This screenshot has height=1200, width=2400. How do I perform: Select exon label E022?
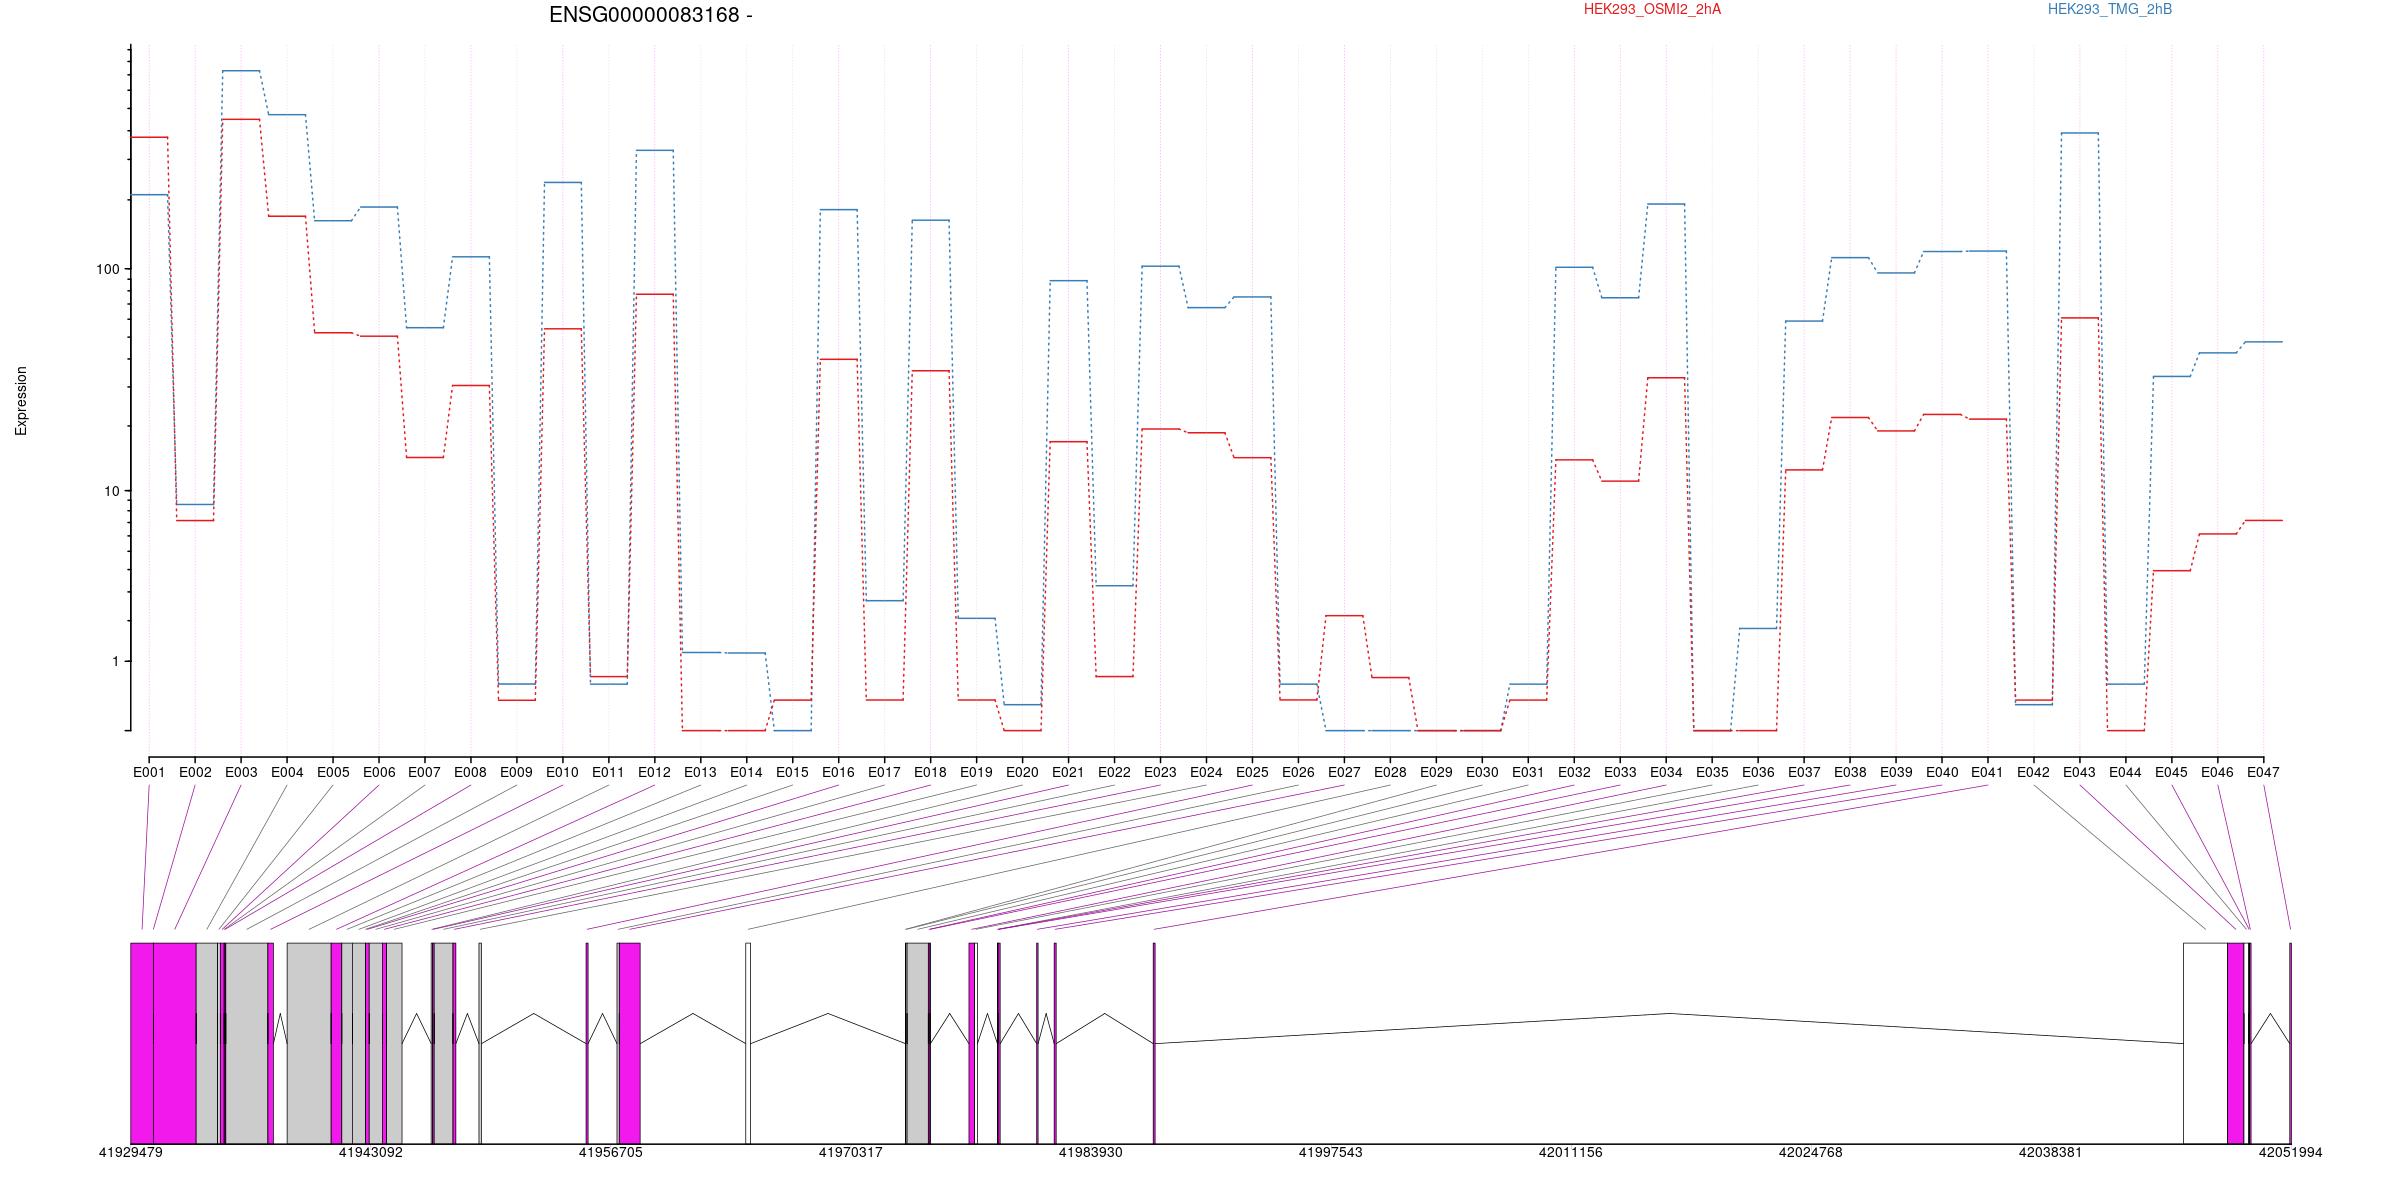pyautogui.click(x=1114, y=772)
